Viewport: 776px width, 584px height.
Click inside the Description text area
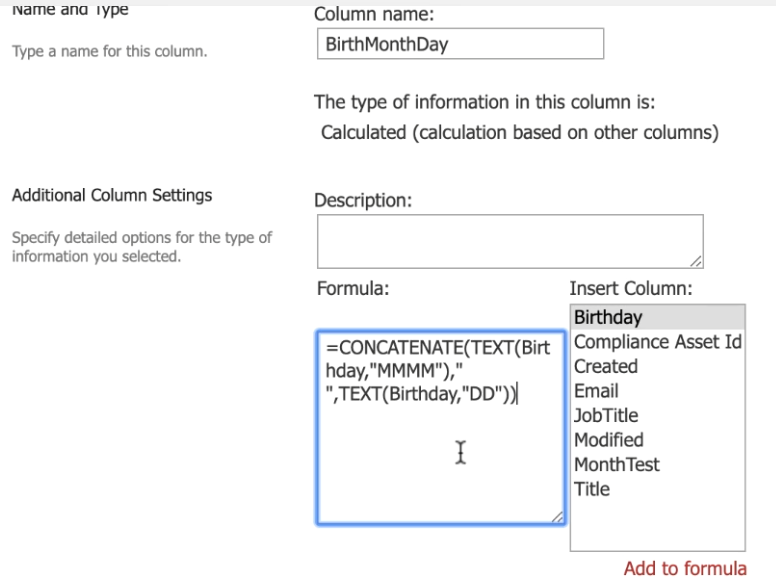point(510,242)
